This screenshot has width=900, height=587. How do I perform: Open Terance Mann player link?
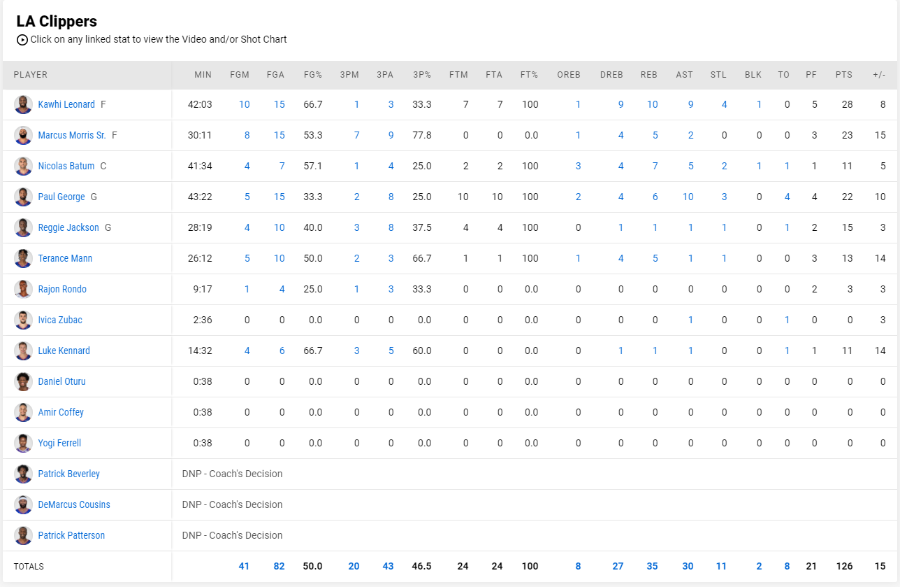65,258
